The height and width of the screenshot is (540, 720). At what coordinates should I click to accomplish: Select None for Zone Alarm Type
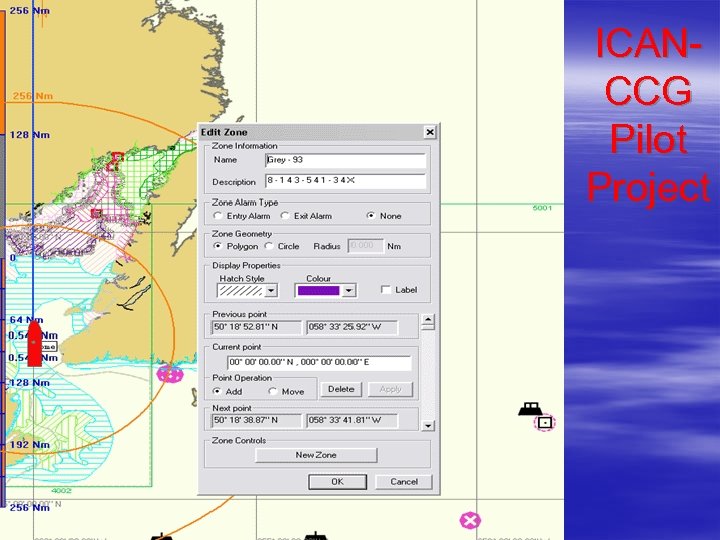tap(371, 215)
